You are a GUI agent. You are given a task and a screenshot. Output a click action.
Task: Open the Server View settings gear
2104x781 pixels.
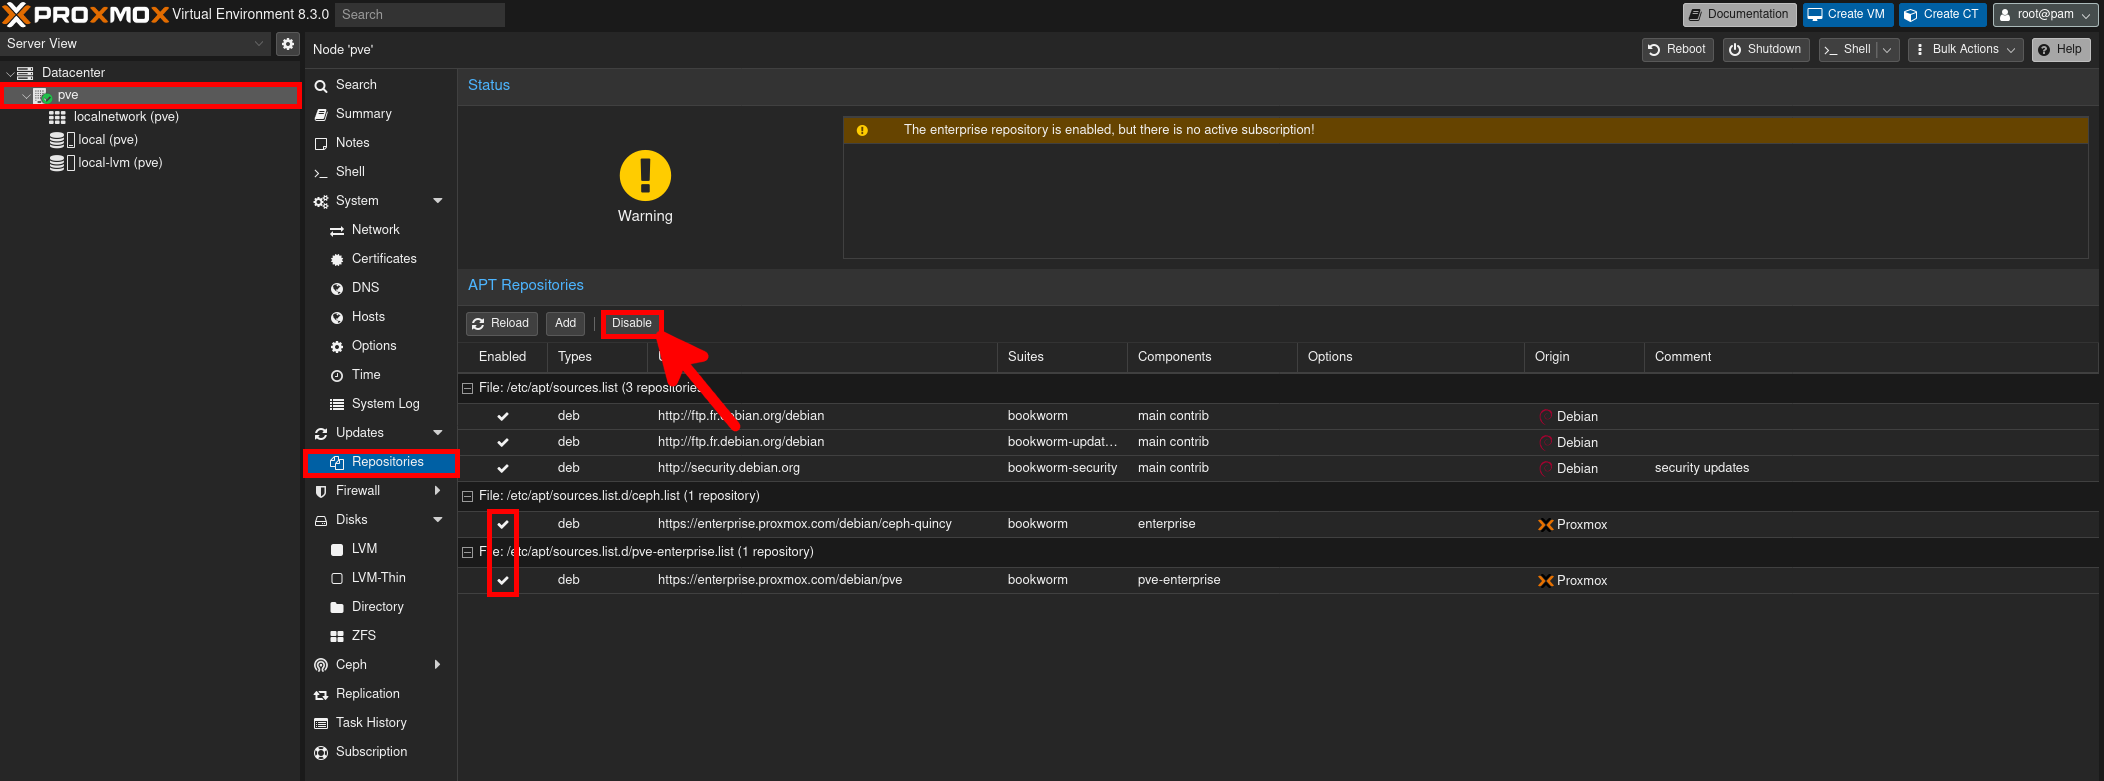[x=288, y=44]
